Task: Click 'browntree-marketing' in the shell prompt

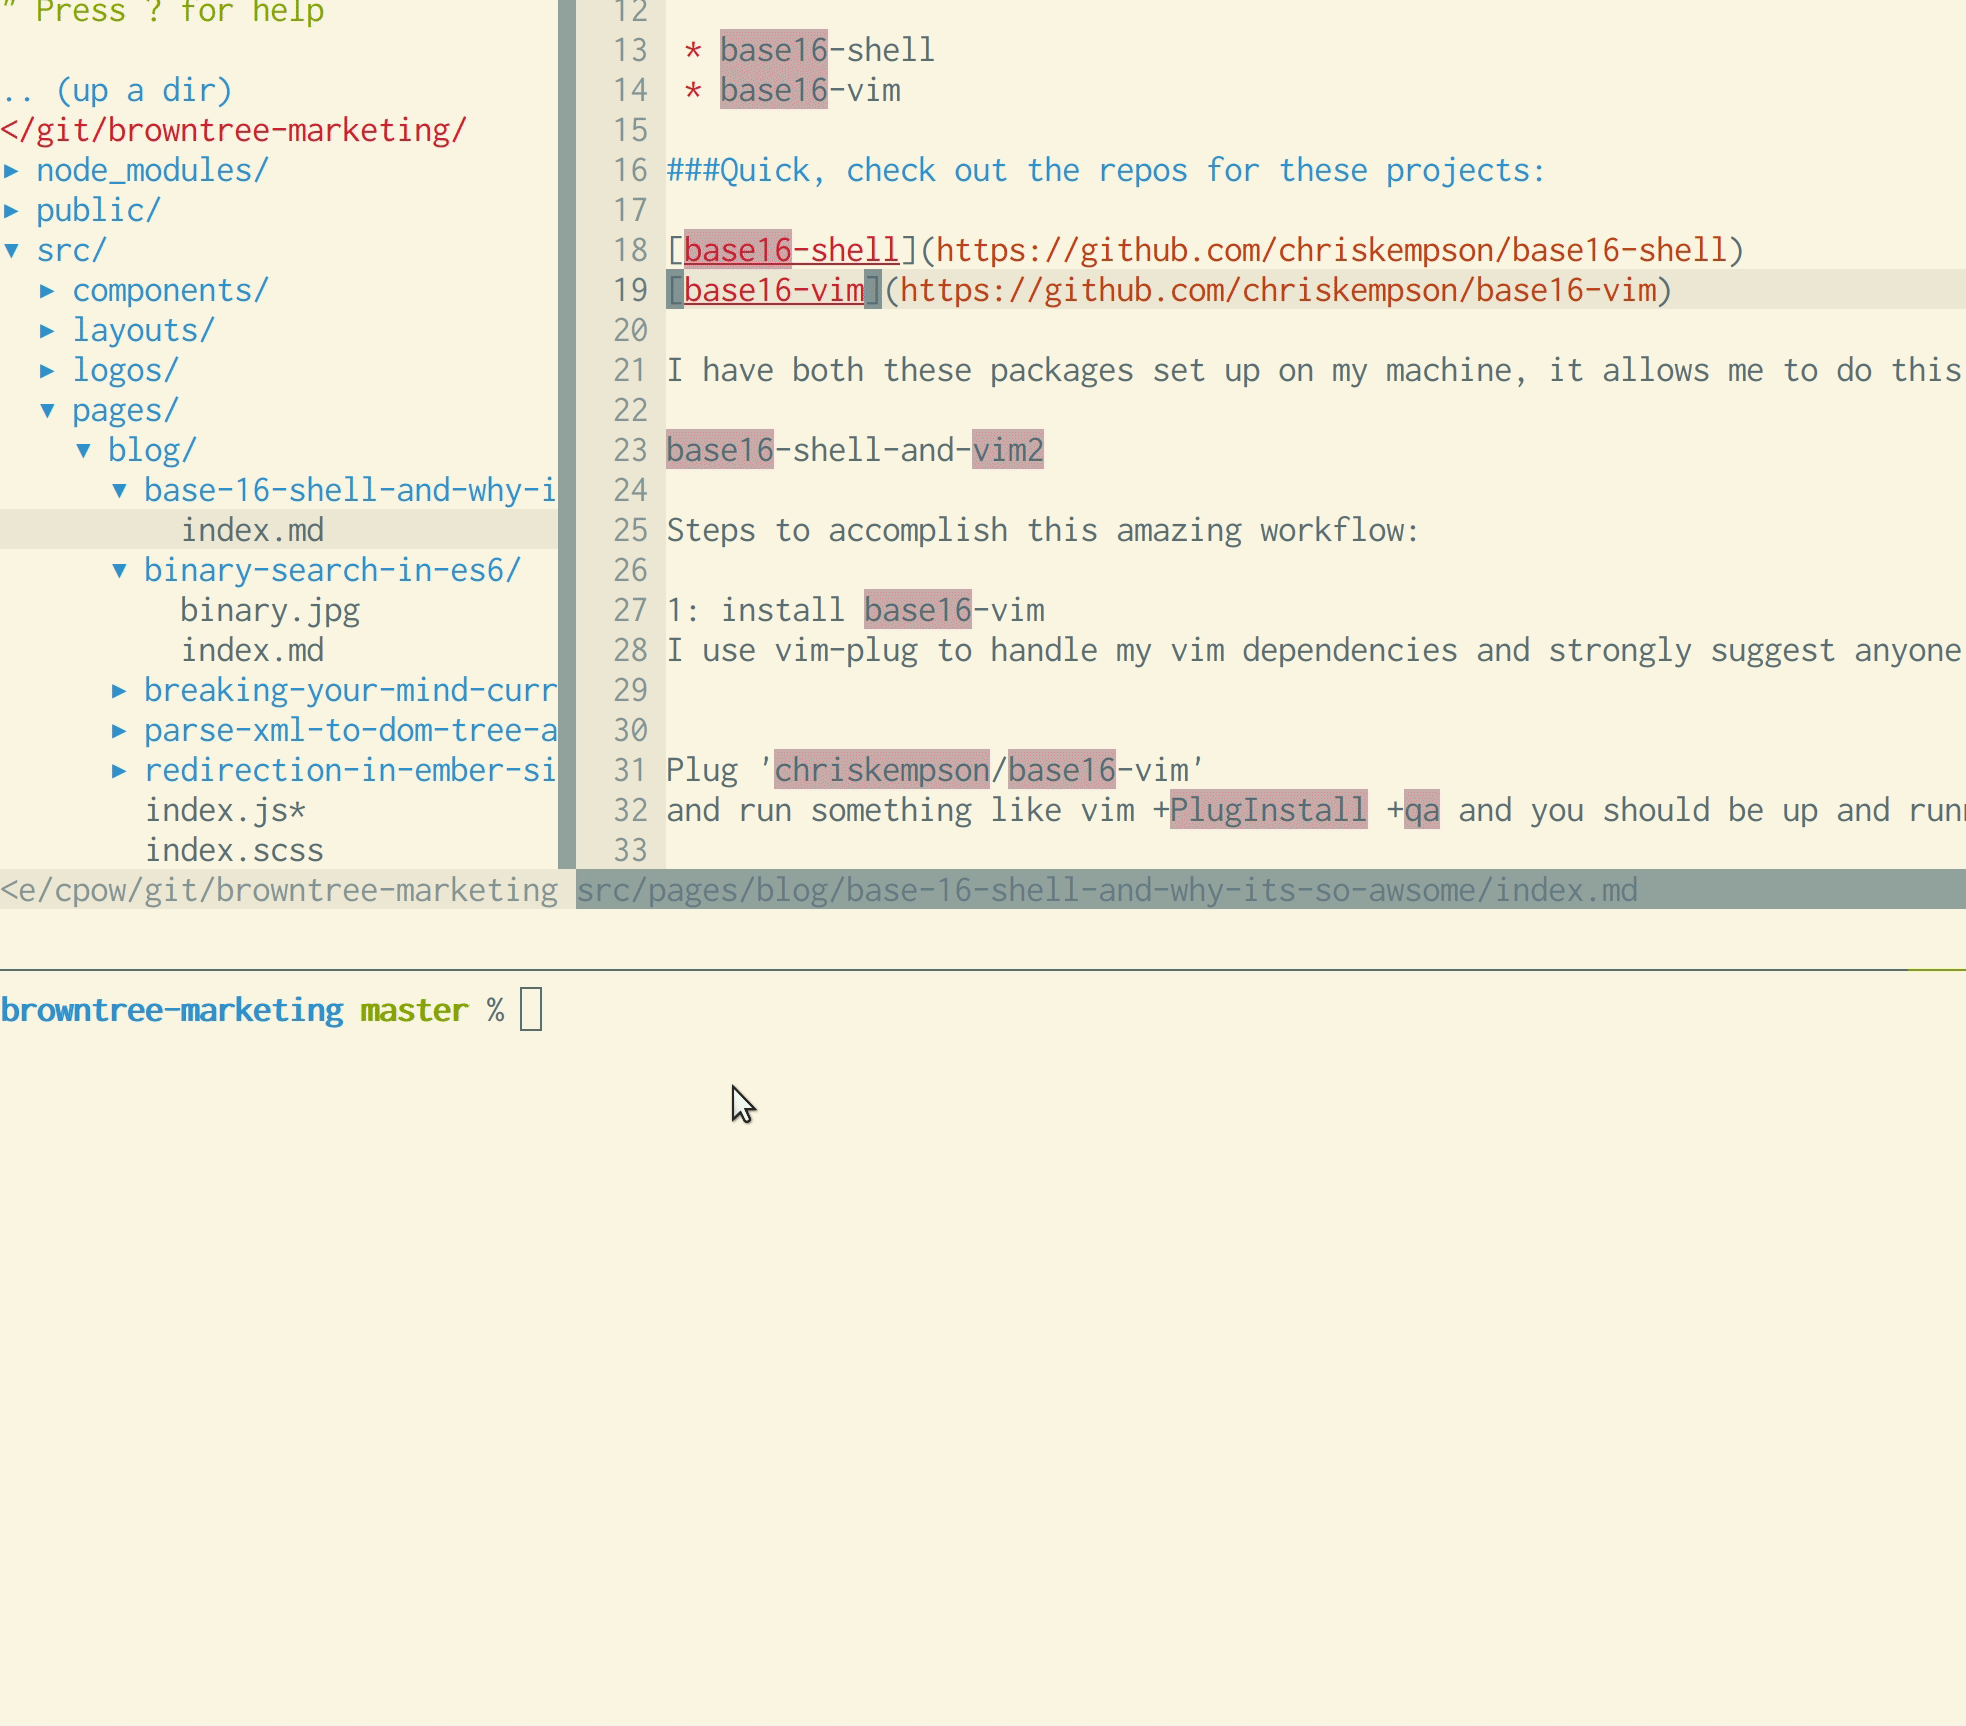Action: (x=172, y=1011)
